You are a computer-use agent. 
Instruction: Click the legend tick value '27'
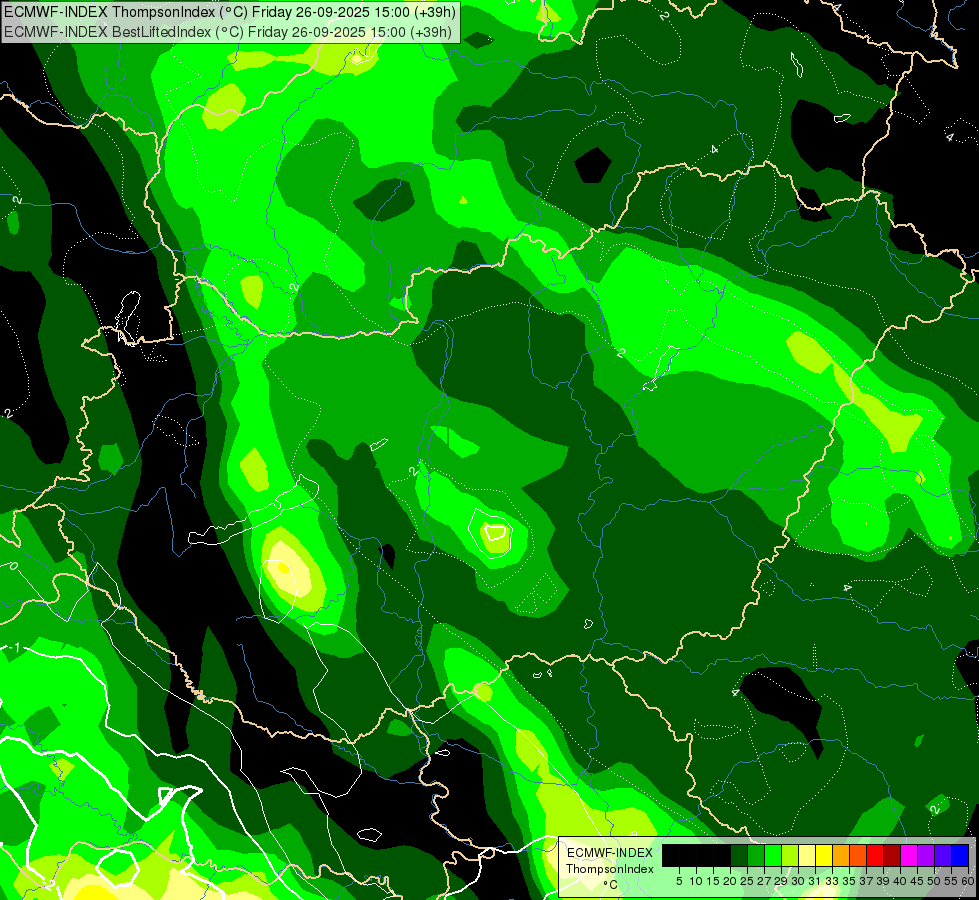pyautogui.click(x=764, y=881)
